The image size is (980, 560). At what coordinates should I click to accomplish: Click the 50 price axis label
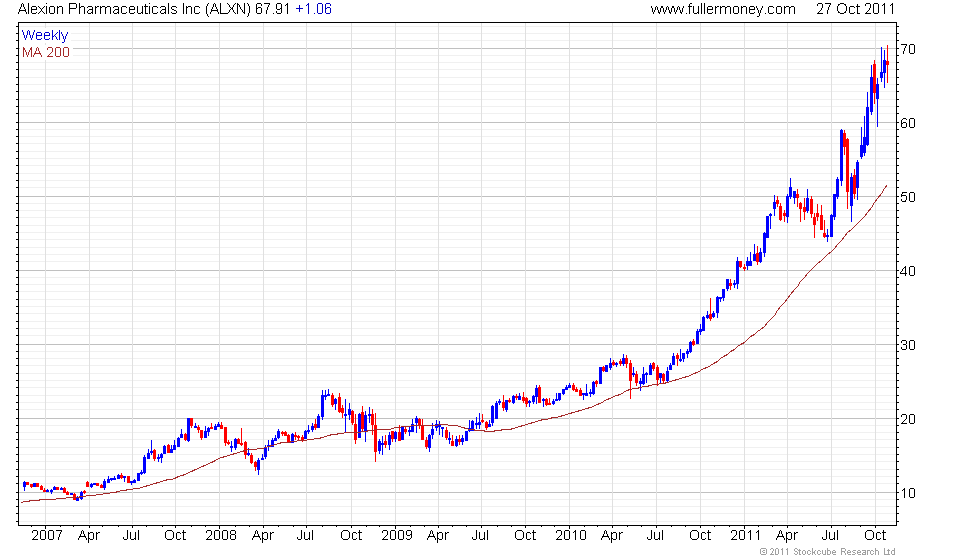point(908,198)
